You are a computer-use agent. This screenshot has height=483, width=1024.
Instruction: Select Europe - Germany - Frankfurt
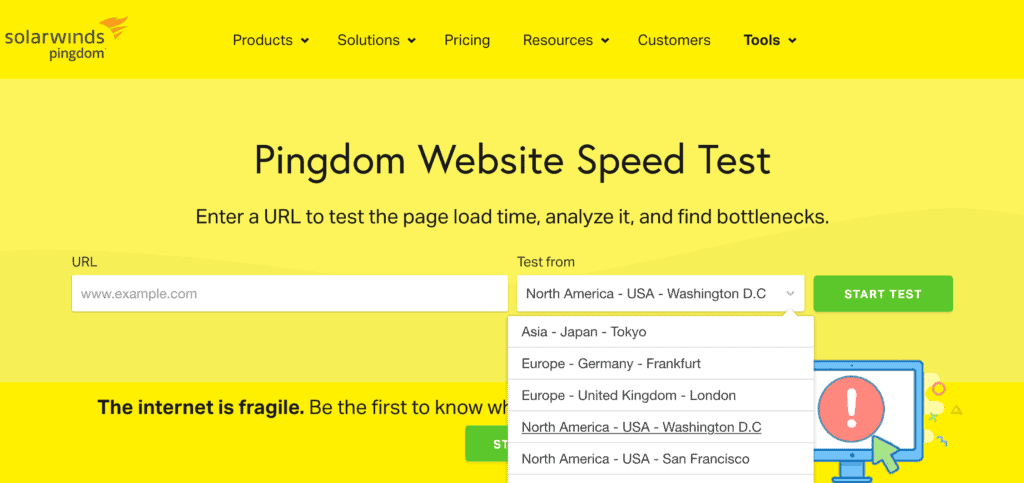click(x=661, y=364)
